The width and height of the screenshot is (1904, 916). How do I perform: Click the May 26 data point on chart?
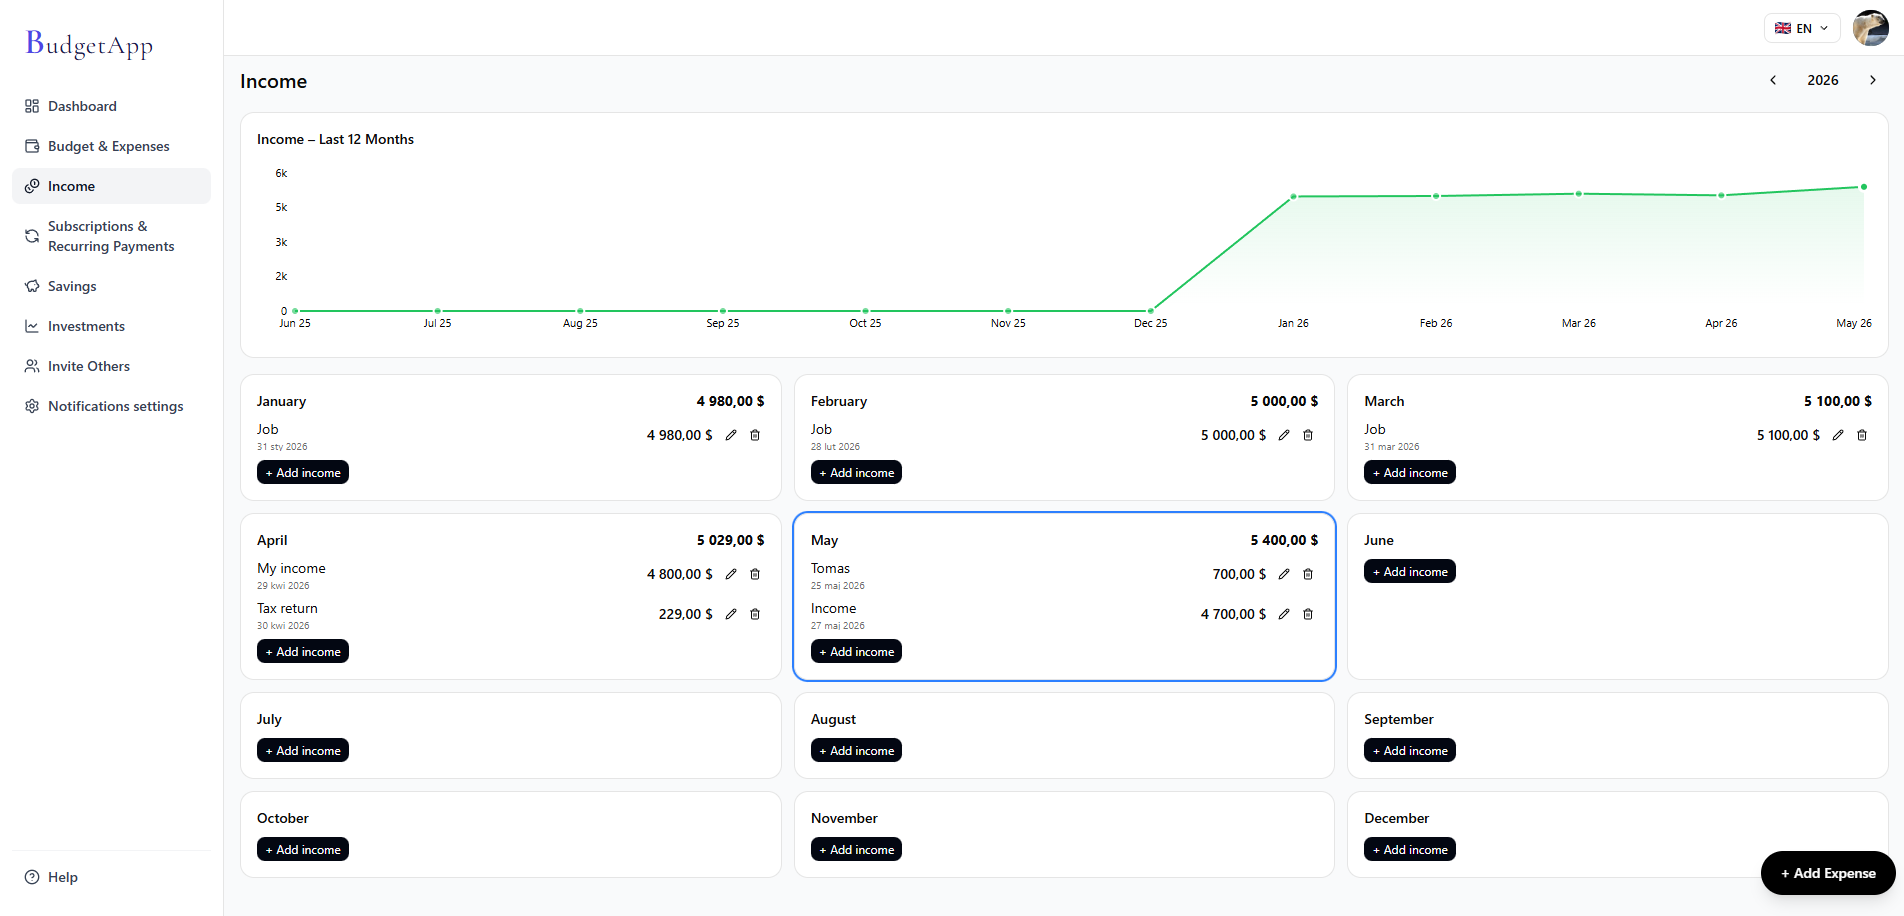(1864, 187)
